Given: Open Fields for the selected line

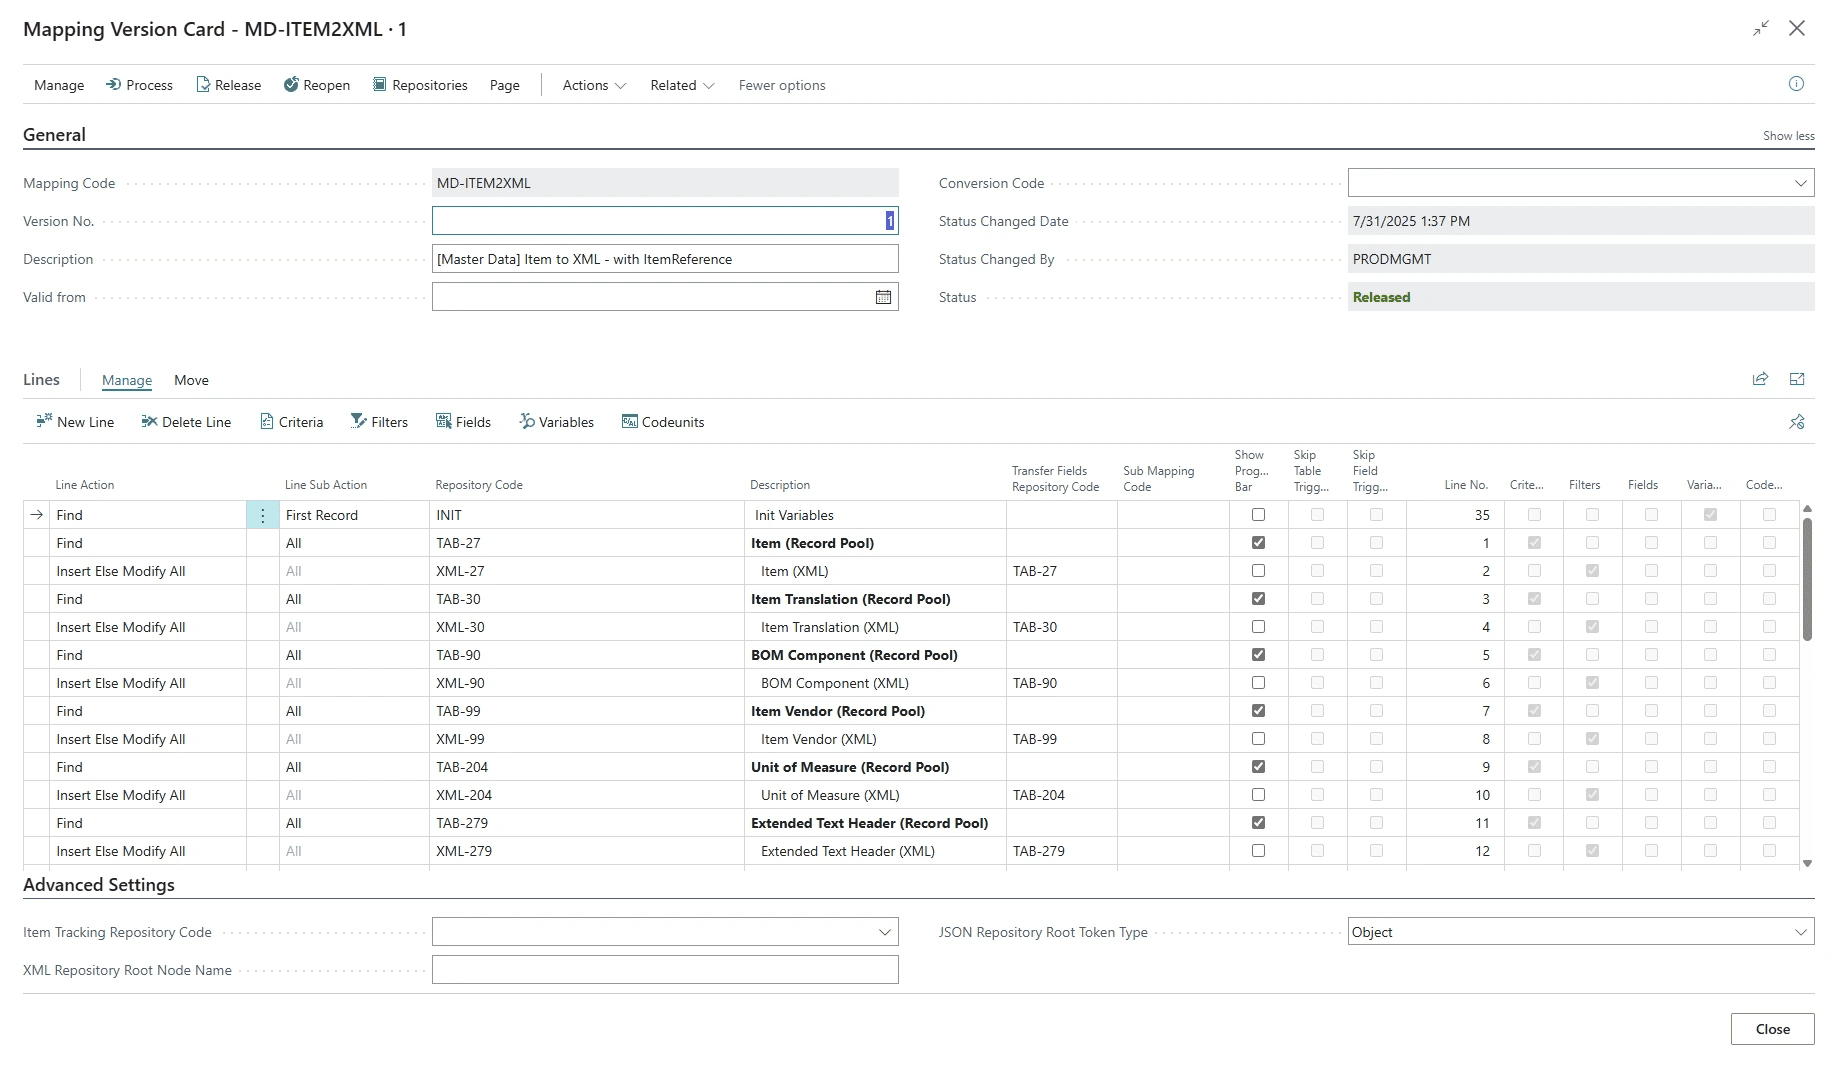Looking at the screenshot, I should pos(463,422).
